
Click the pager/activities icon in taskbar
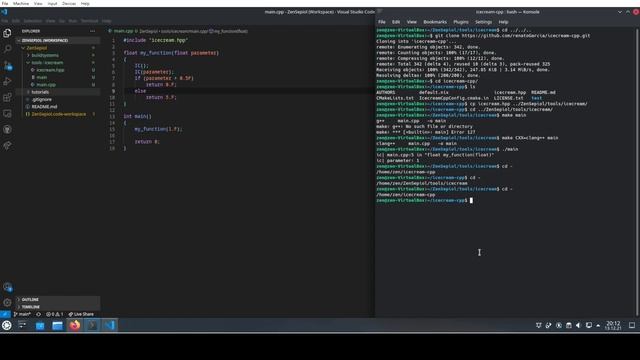[x=22, y=325]
